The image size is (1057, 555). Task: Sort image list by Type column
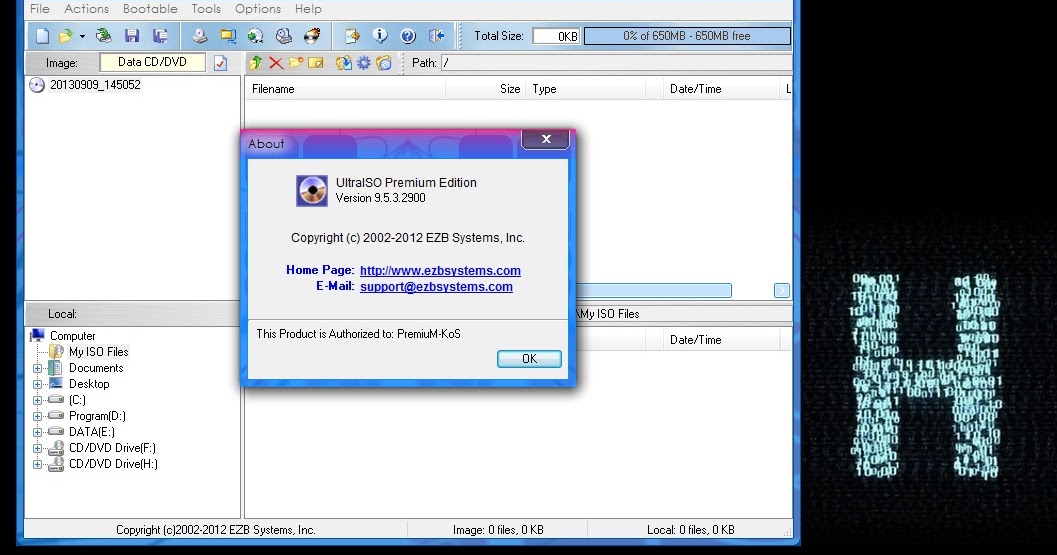click(586, 89)
